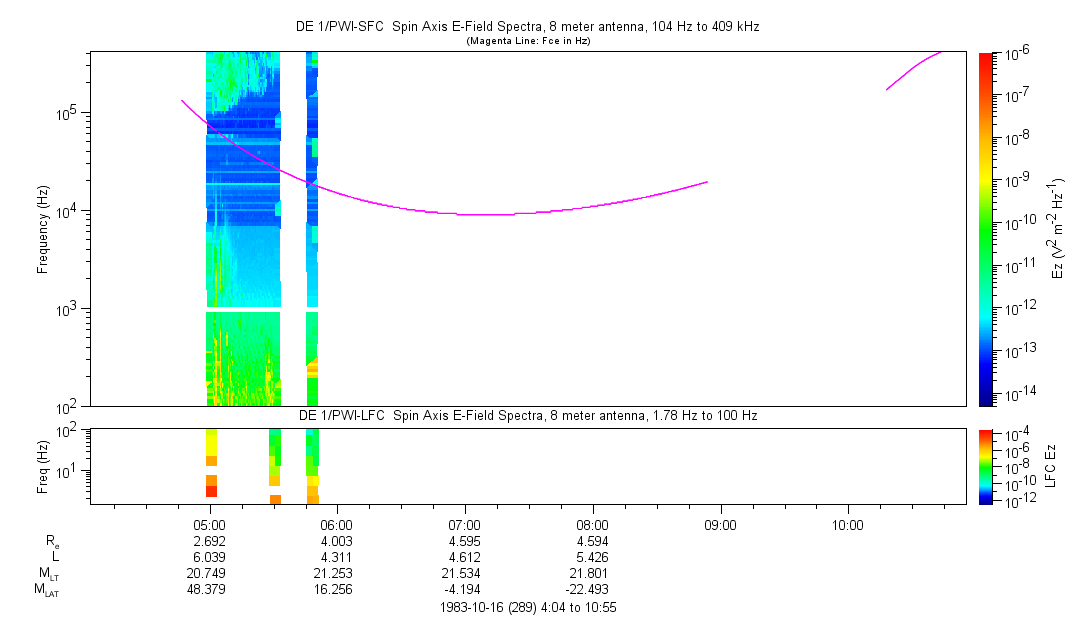Screen dimensions: 1083x620
Task: Click the vertical Frequency (Hz) axis label
Action: pyautogui.click(x=43, y=229)
